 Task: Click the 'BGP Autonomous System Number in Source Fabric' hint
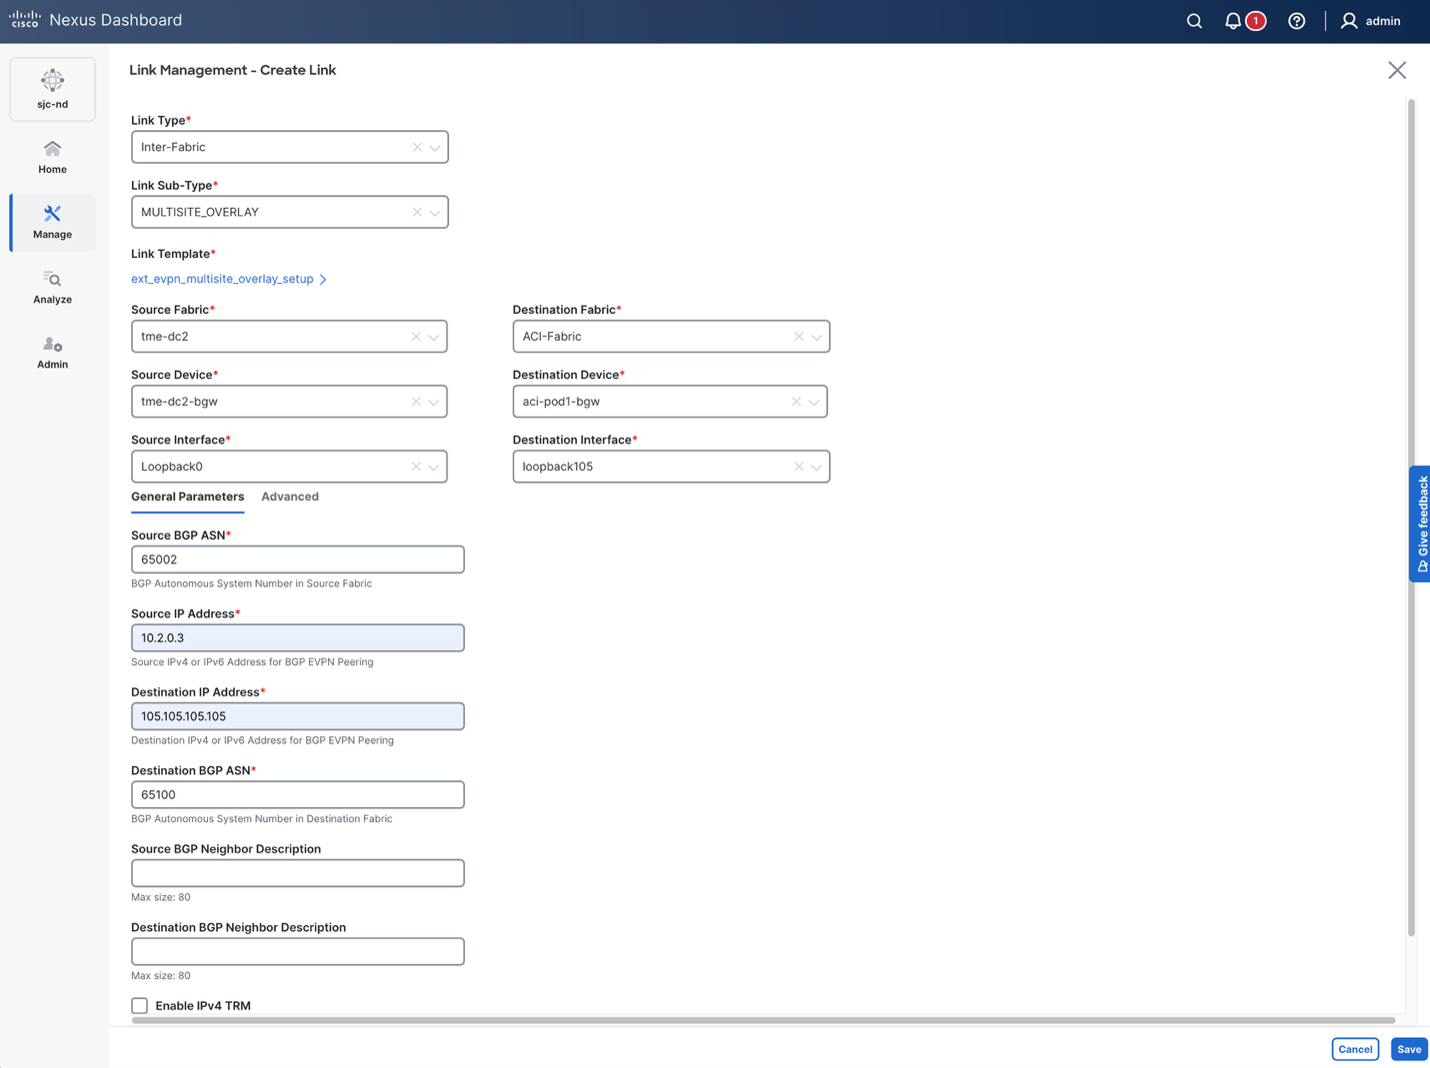tap(251, 584)
